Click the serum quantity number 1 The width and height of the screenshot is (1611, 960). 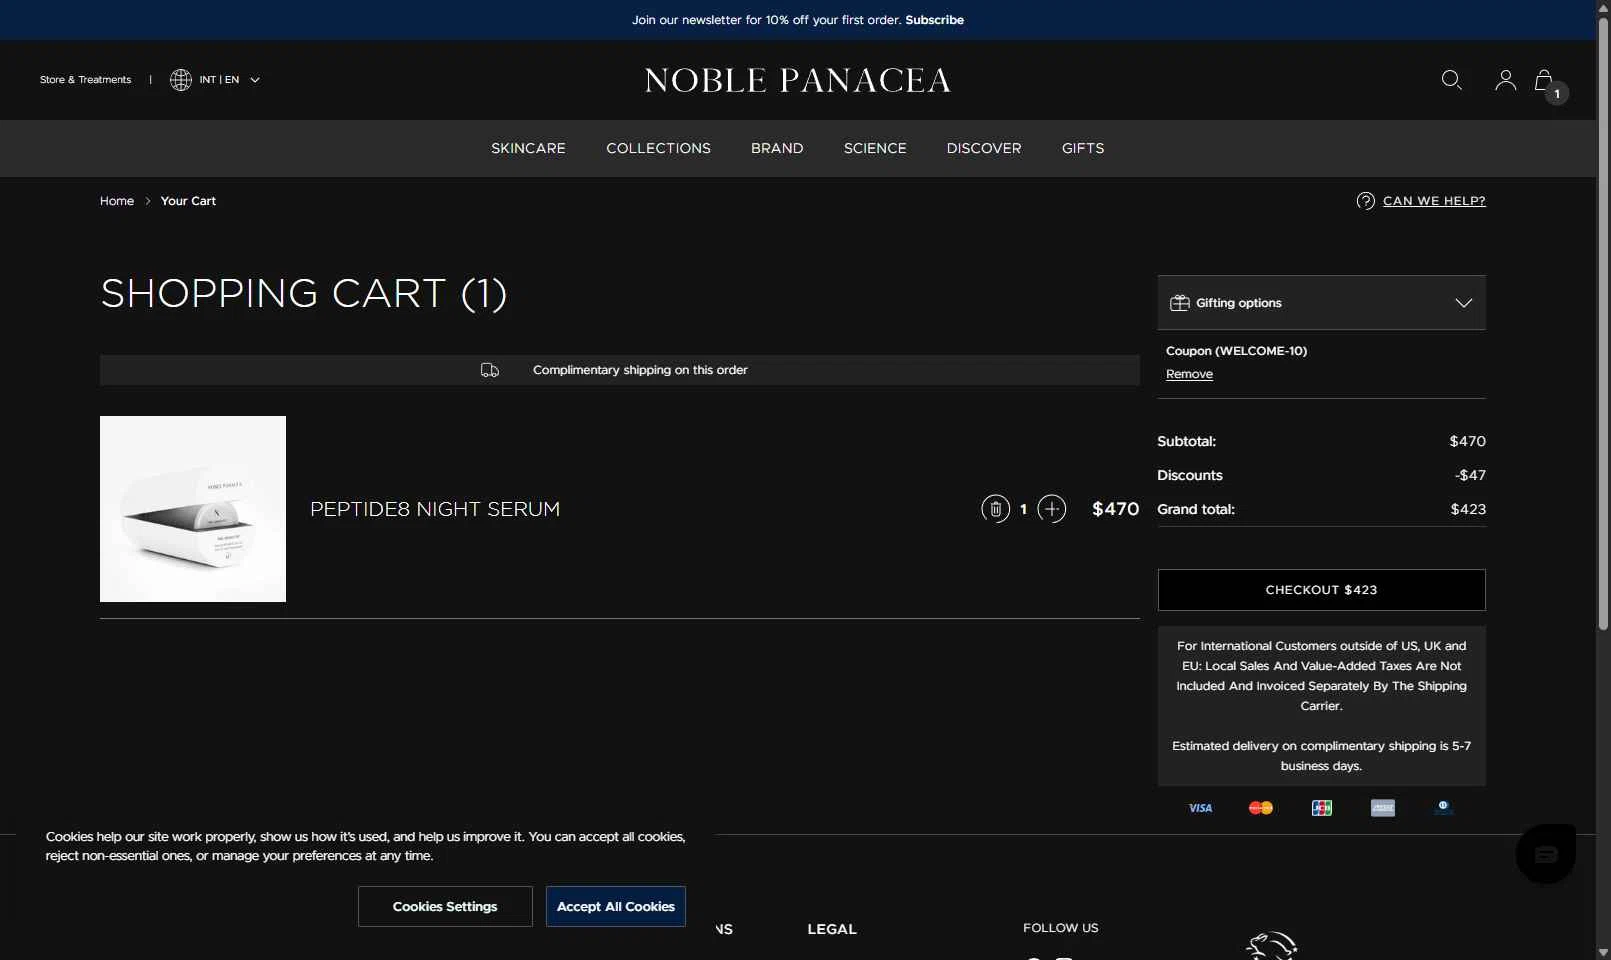[x=1023, y=509]
